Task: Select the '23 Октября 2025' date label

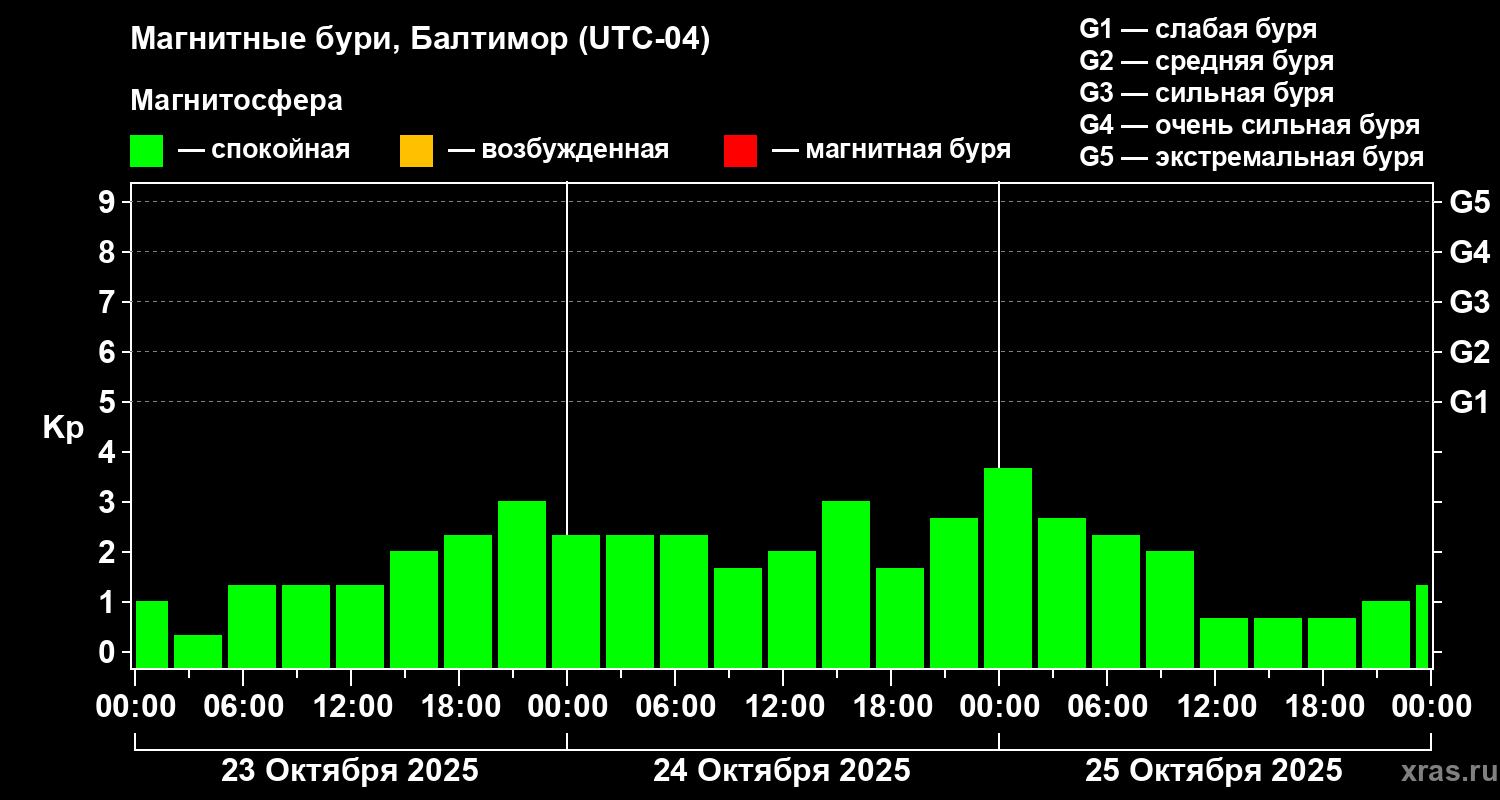Action: point(350,771)
